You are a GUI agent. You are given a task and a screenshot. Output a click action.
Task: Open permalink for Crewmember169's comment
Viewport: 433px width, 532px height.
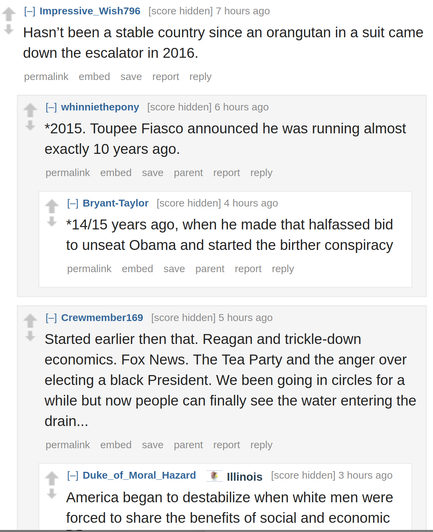point(68,445)
